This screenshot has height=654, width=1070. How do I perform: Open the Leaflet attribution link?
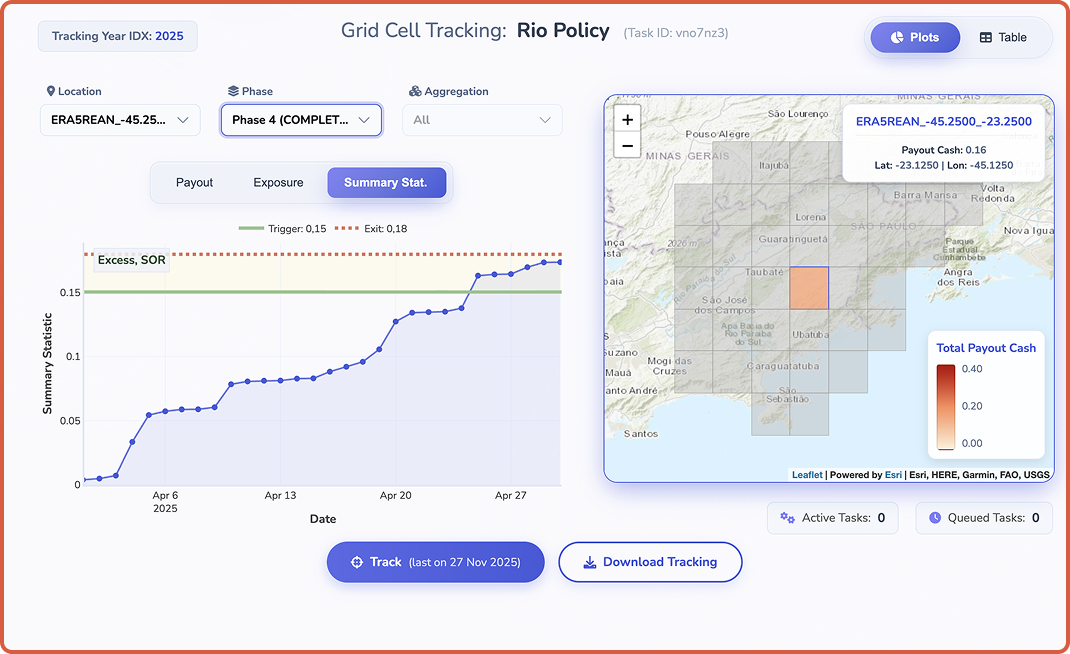(x=807, y=474)
